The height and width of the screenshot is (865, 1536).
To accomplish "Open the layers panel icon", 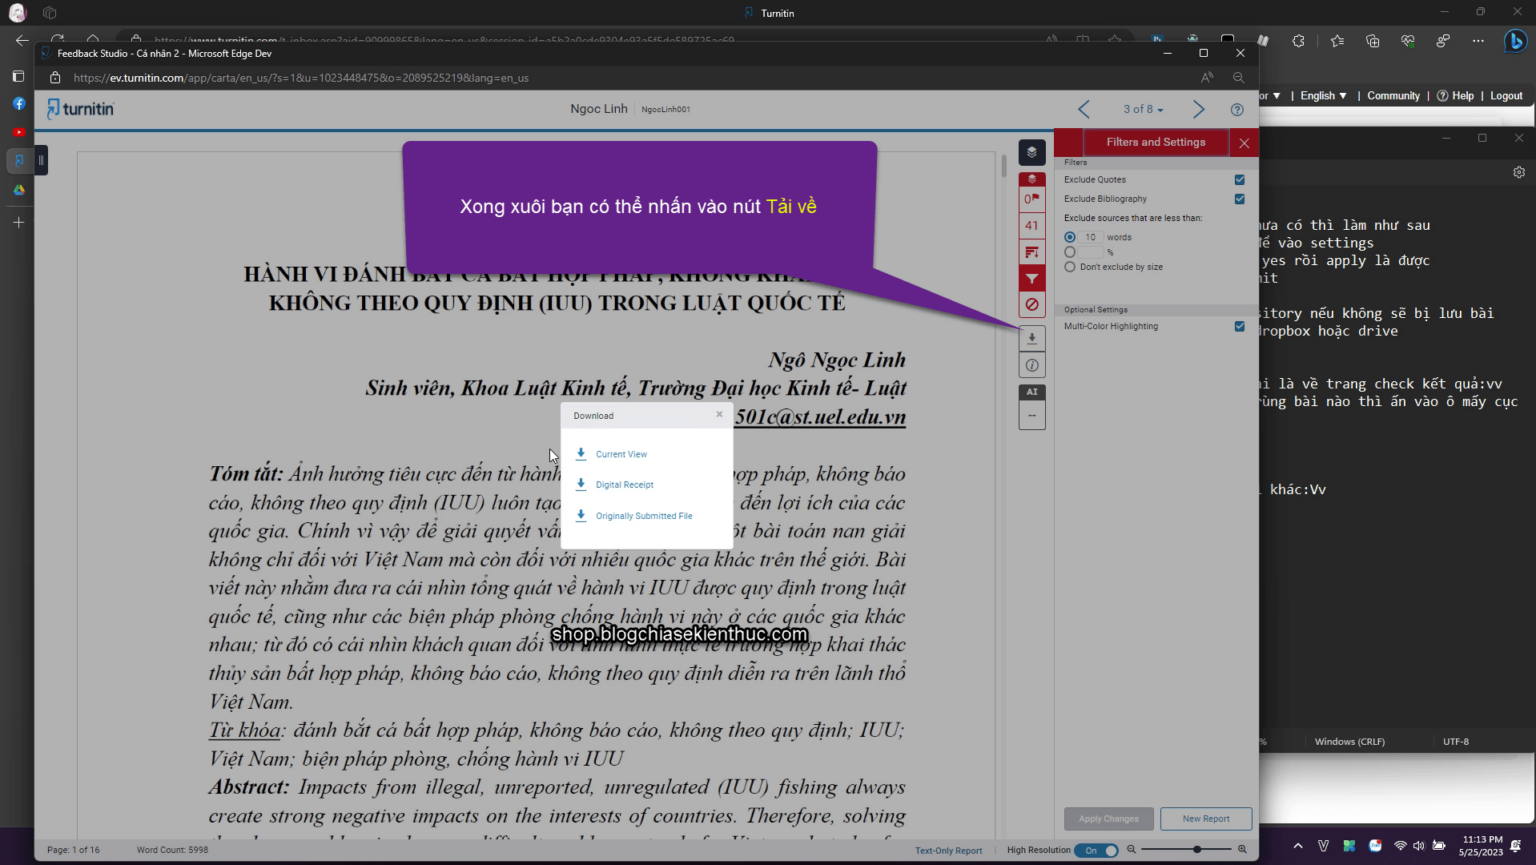I will pos(1031,152).
